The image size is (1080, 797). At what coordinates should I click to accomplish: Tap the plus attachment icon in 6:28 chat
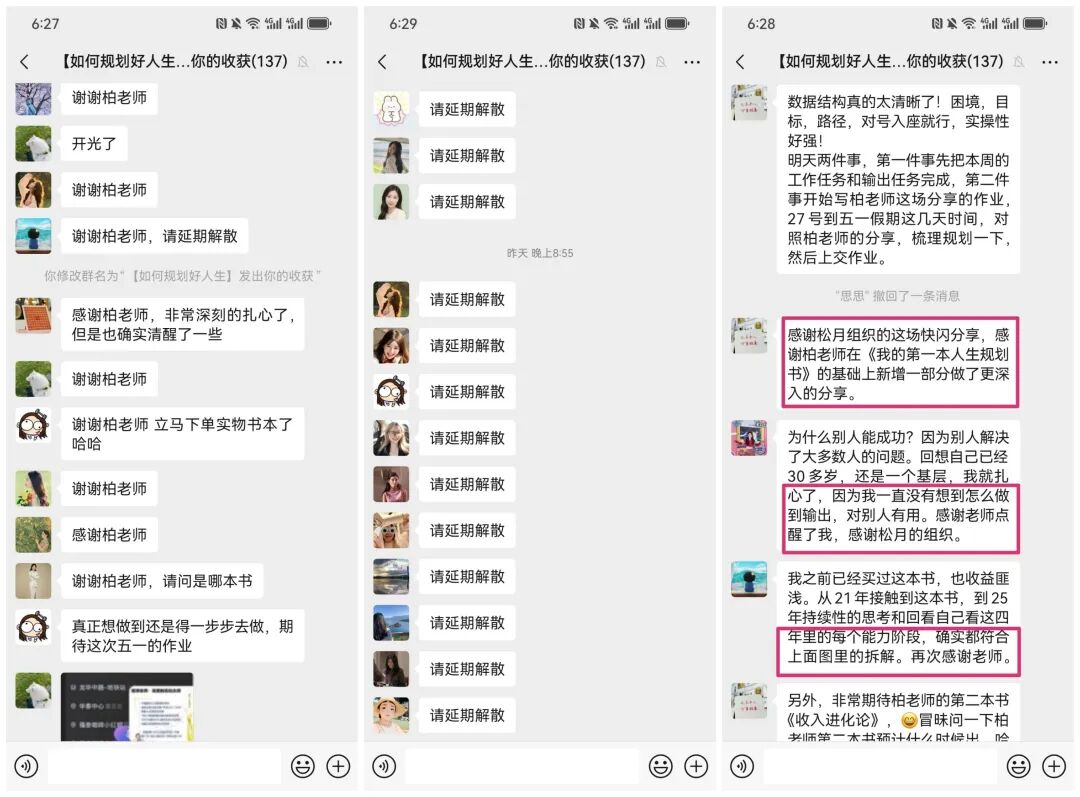point(1055,766)
